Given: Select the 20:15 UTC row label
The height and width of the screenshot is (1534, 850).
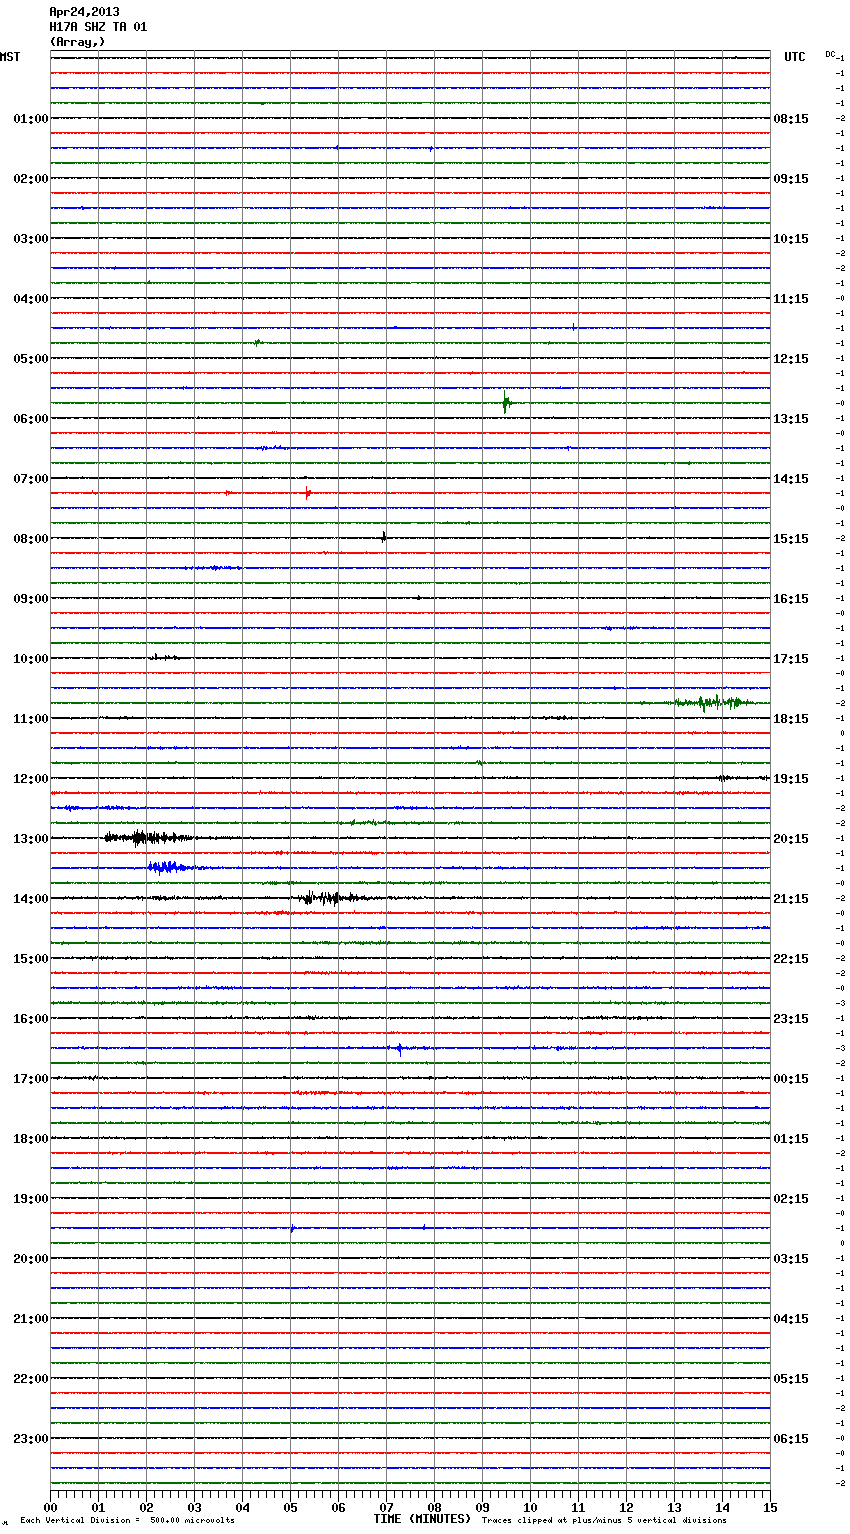Looking at the screenshot, I should tap(791, 839).
